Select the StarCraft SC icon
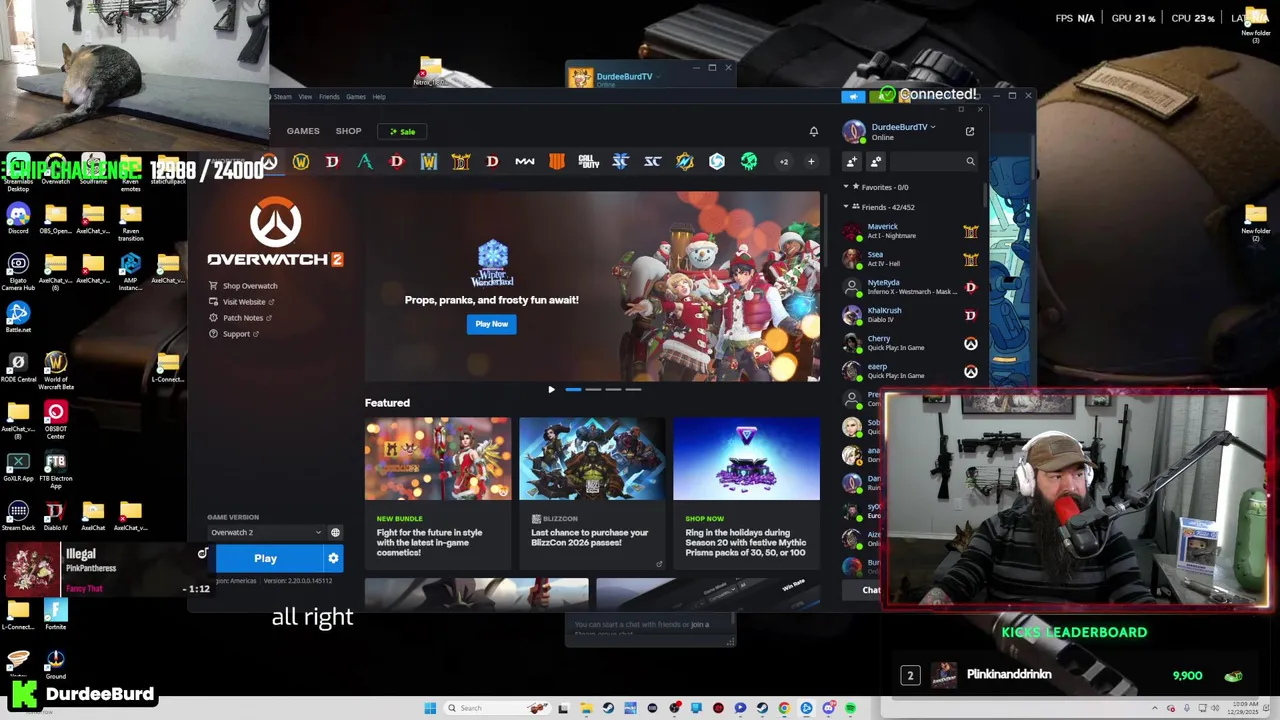This screenshot has height=720, width=1280. coord(652,162)
